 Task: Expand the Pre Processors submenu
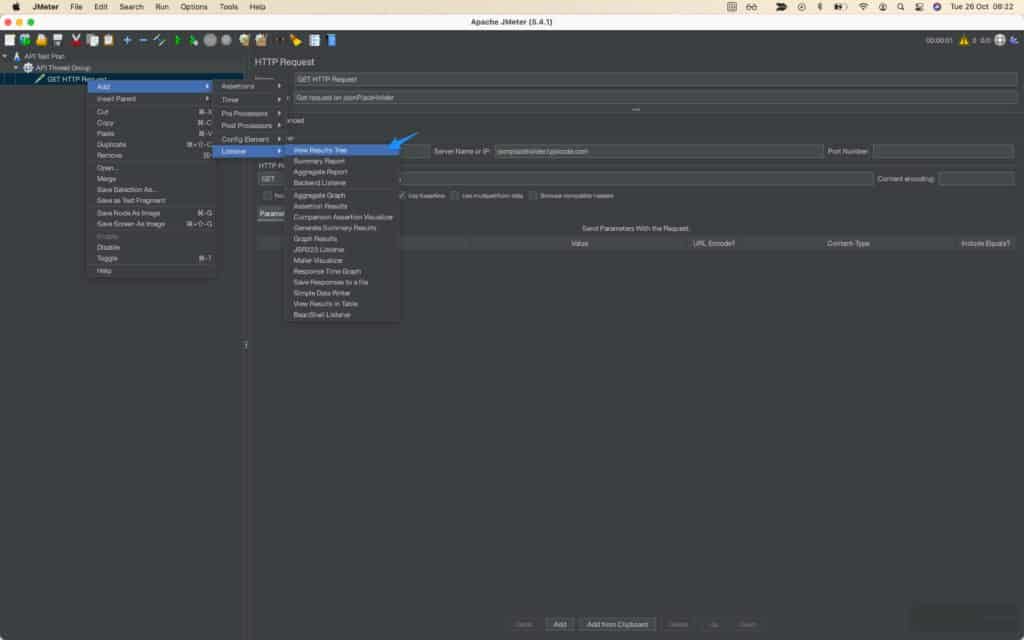[250, 114]
